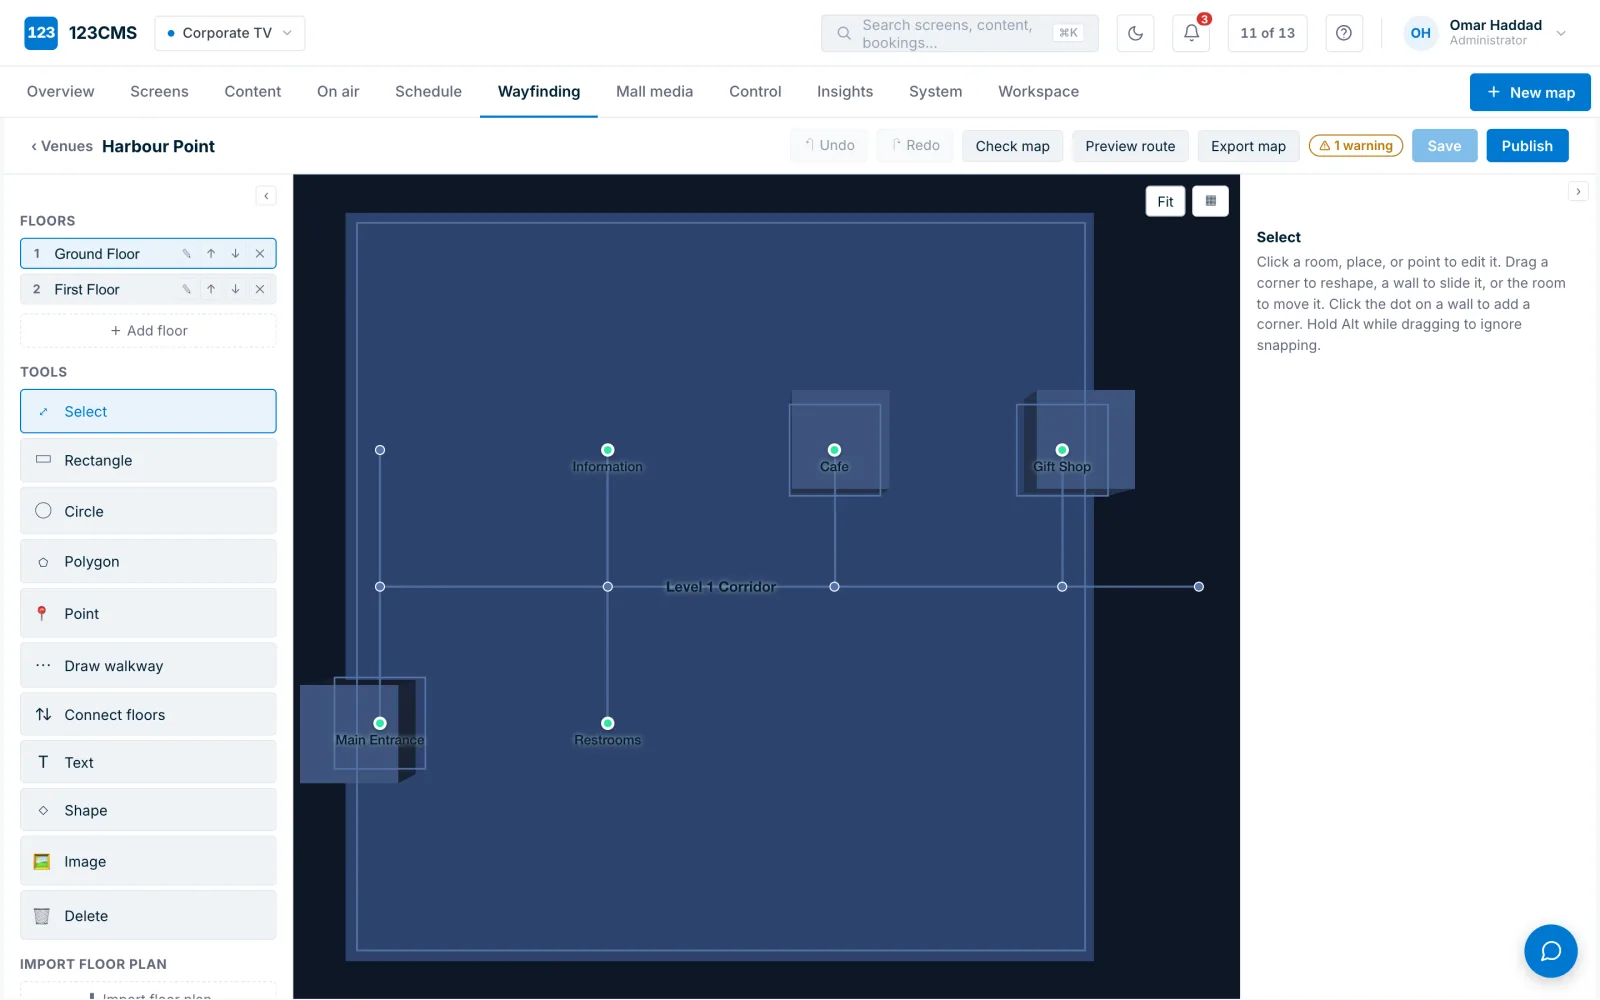1600x1000 pixels.
Task: Select the Point tool
Action: point(148,613)
